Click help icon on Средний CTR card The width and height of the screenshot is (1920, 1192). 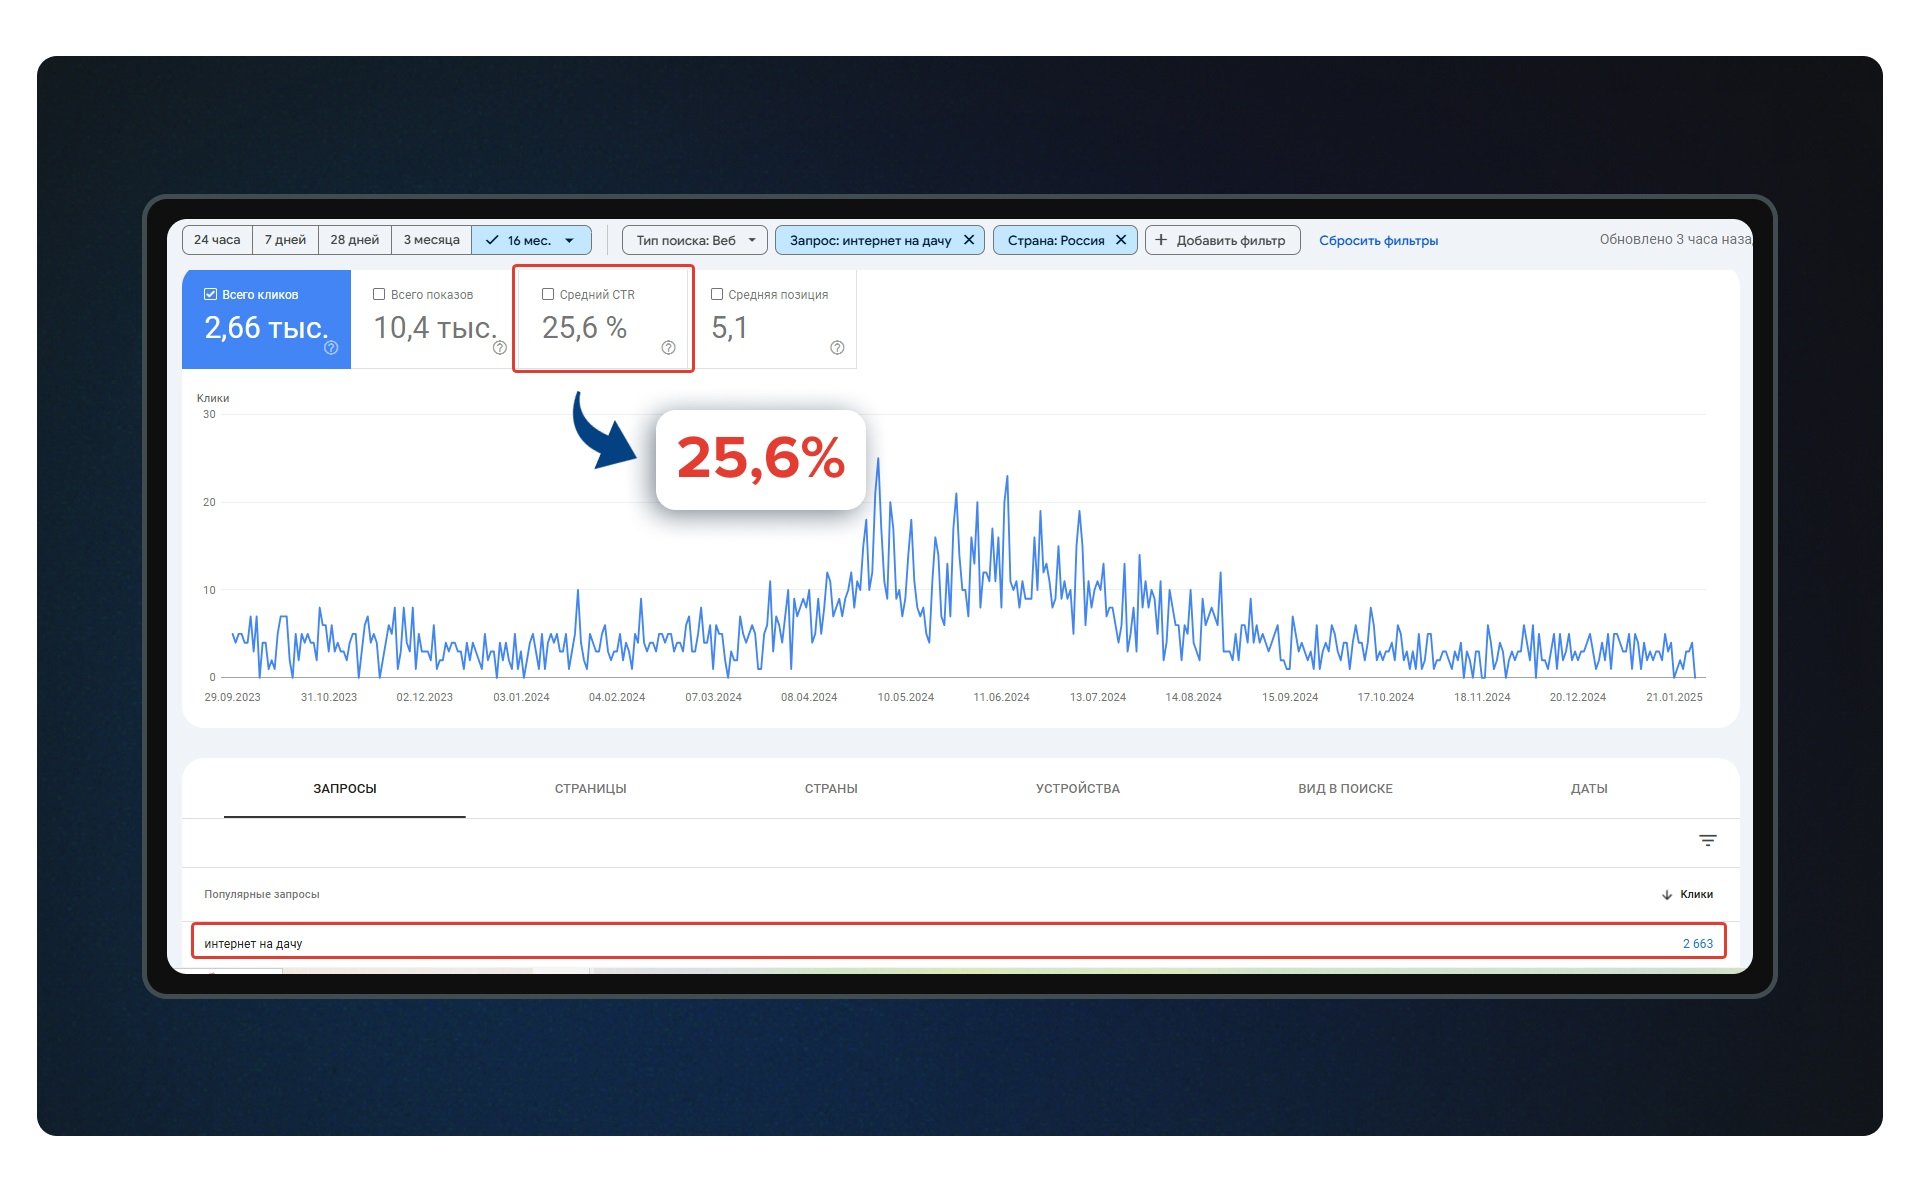tap(668, 348)
